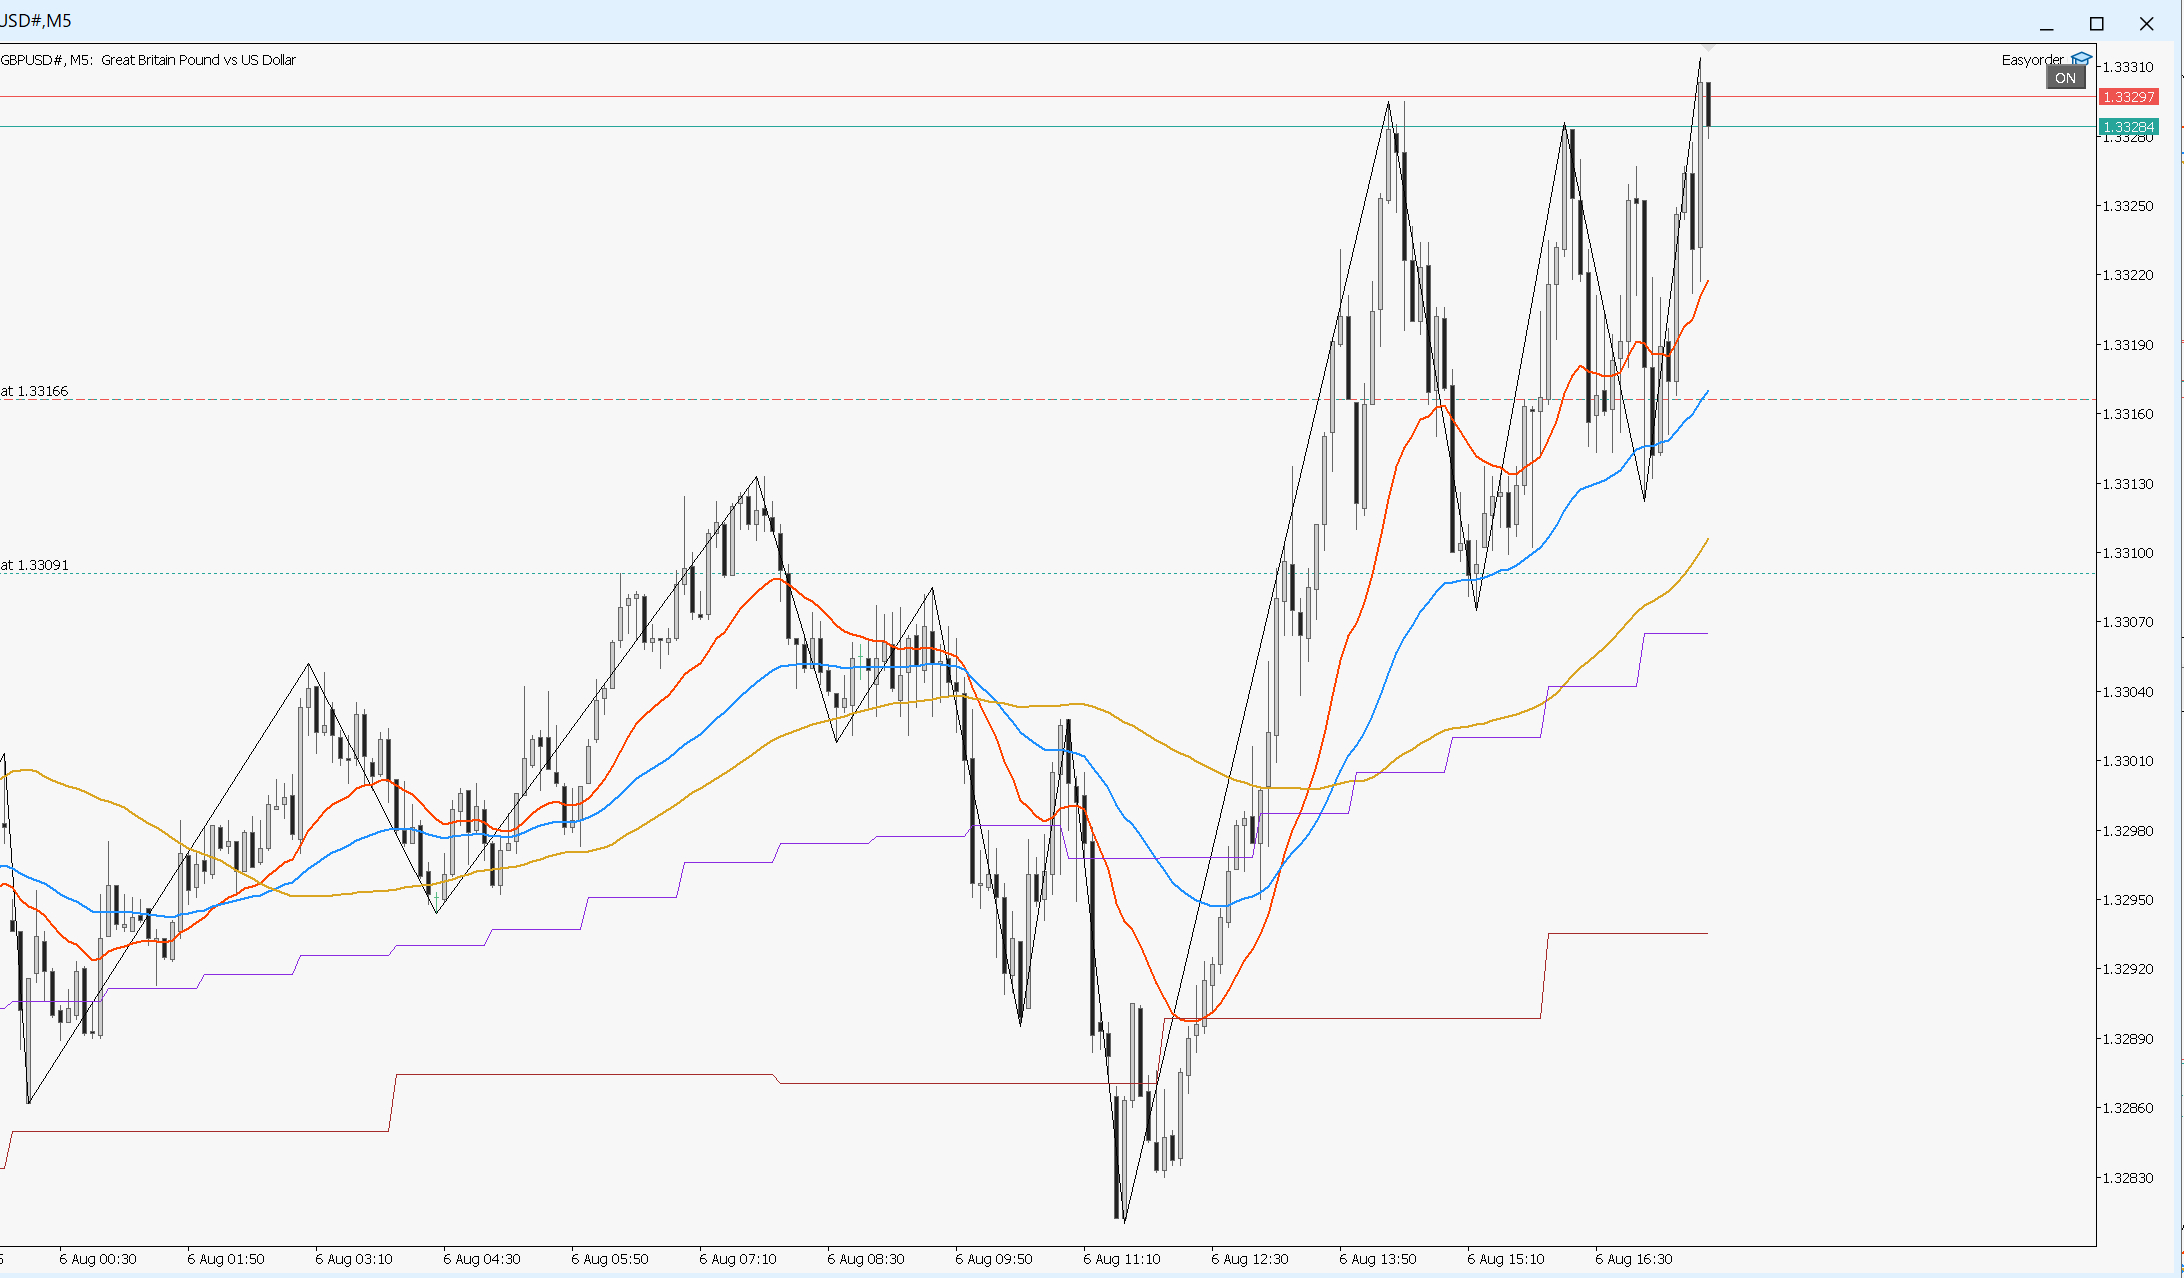Maximize the chart window
2184x1278 pixels.
(2097, 24)
